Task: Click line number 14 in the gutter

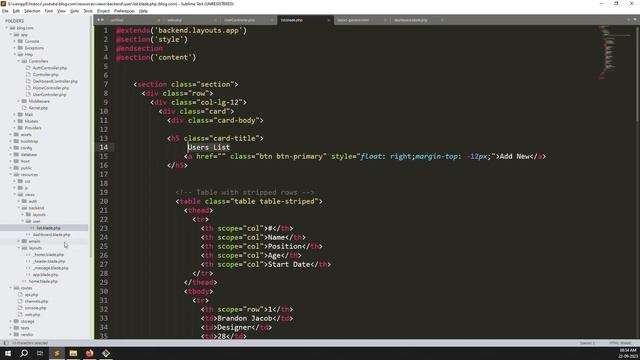Action: click(104, 147)
